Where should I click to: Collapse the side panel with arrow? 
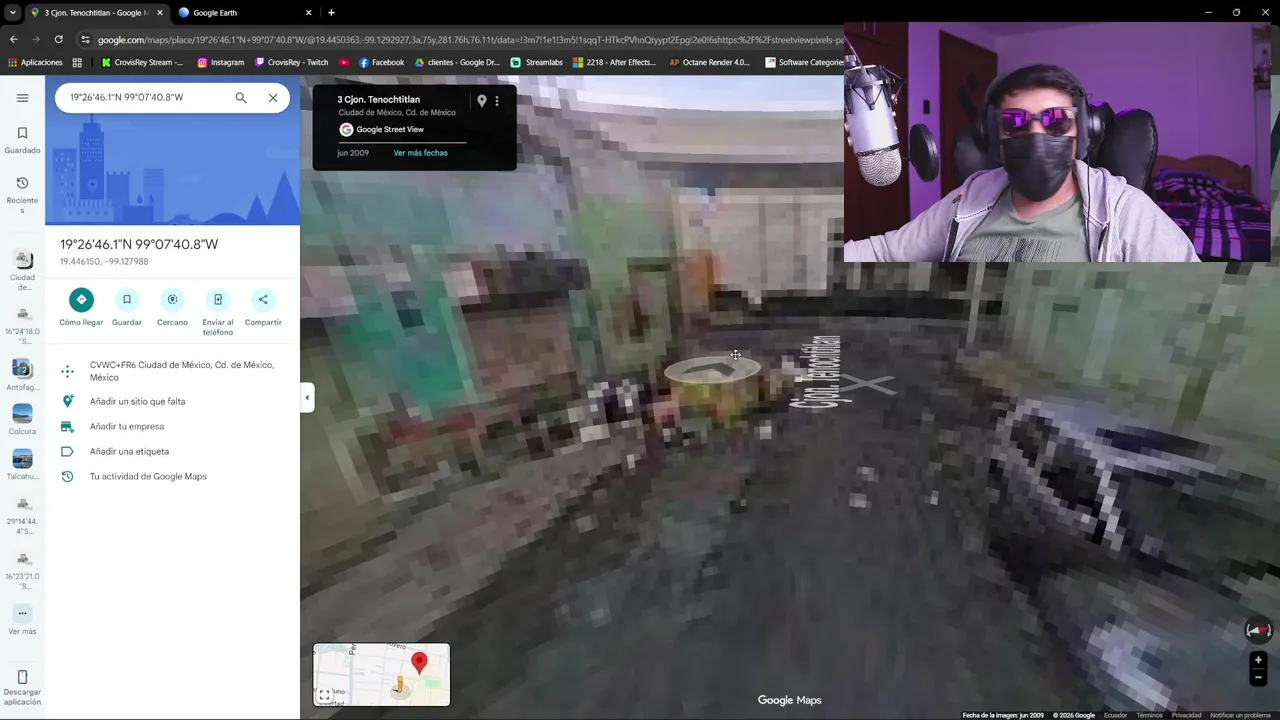point(307,397)
